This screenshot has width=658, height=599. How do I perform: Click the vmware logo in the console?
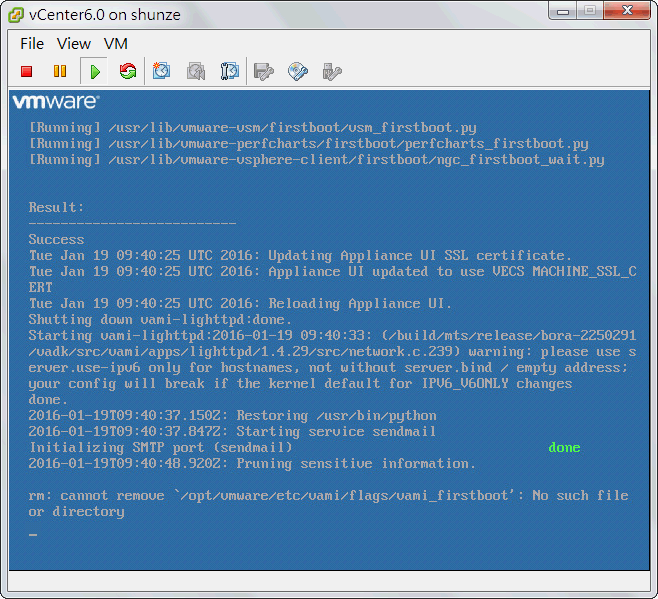tap(56, 102)
